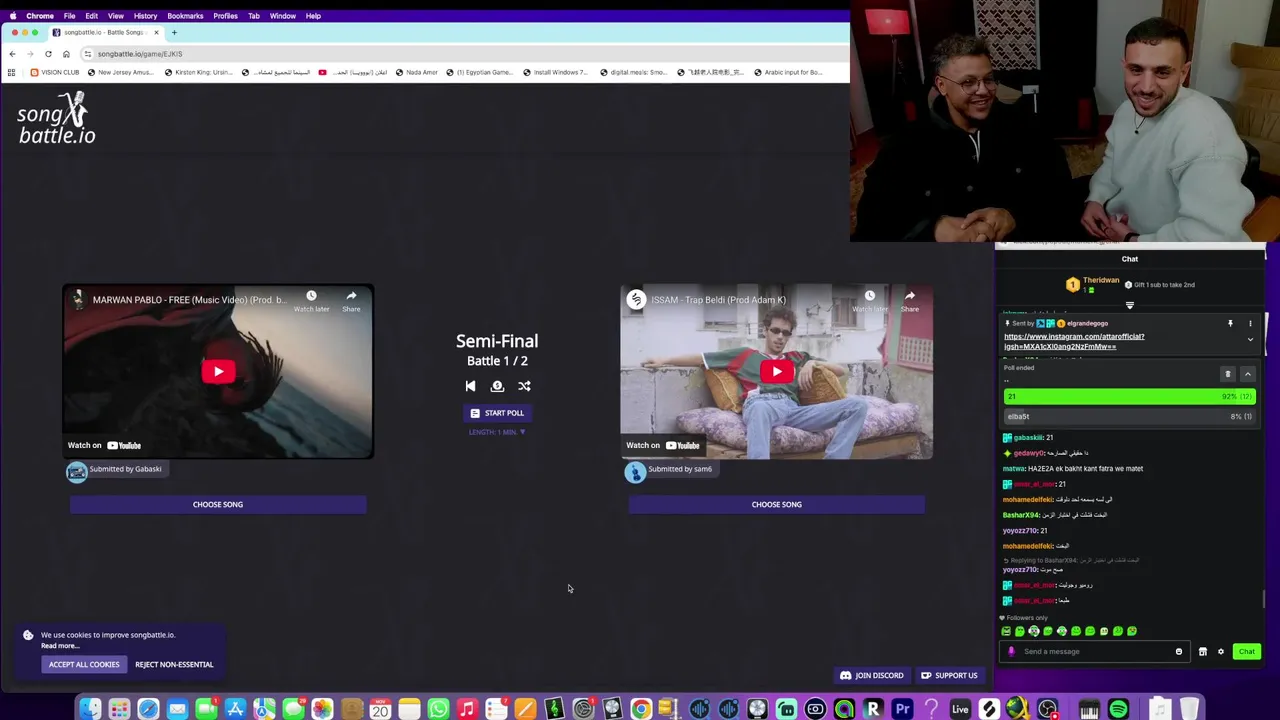Click Watch later on MARWAN PABLO video
This screenshot has width=1280, height=720.
pyautogui.click(x=311, y=301)
